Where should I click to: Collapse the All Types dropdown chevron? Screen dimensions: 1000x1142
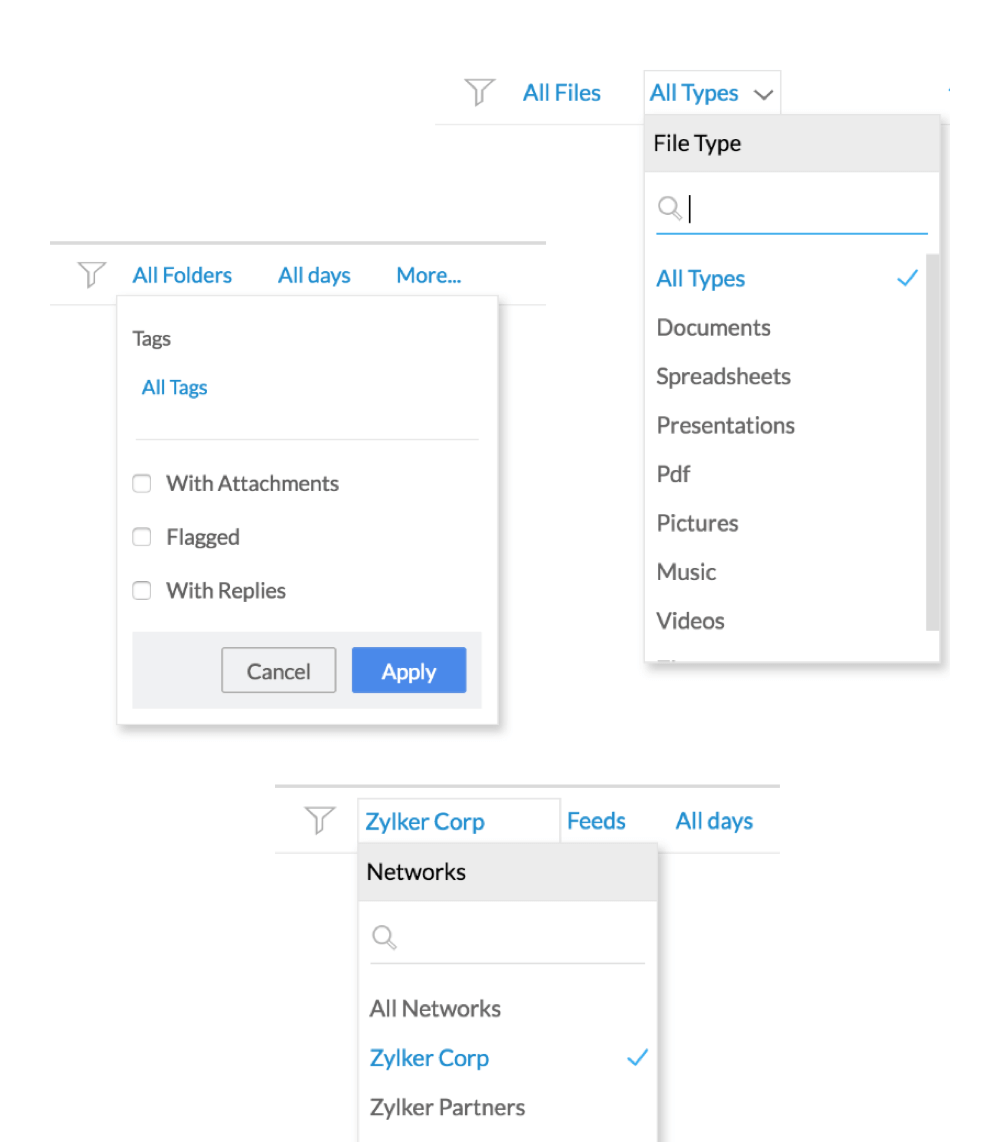(x=764, y=95)
